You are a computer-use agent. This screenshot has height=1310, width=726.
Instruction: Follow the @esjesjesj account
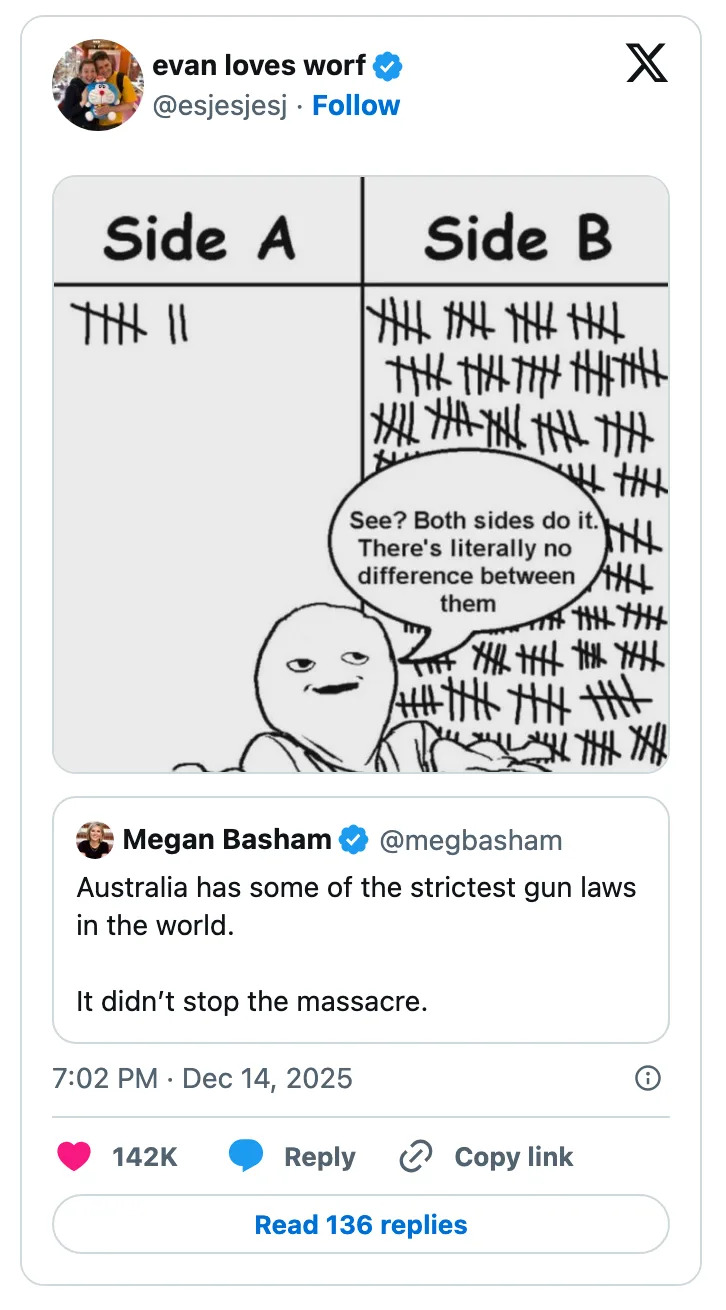[356, 105]
